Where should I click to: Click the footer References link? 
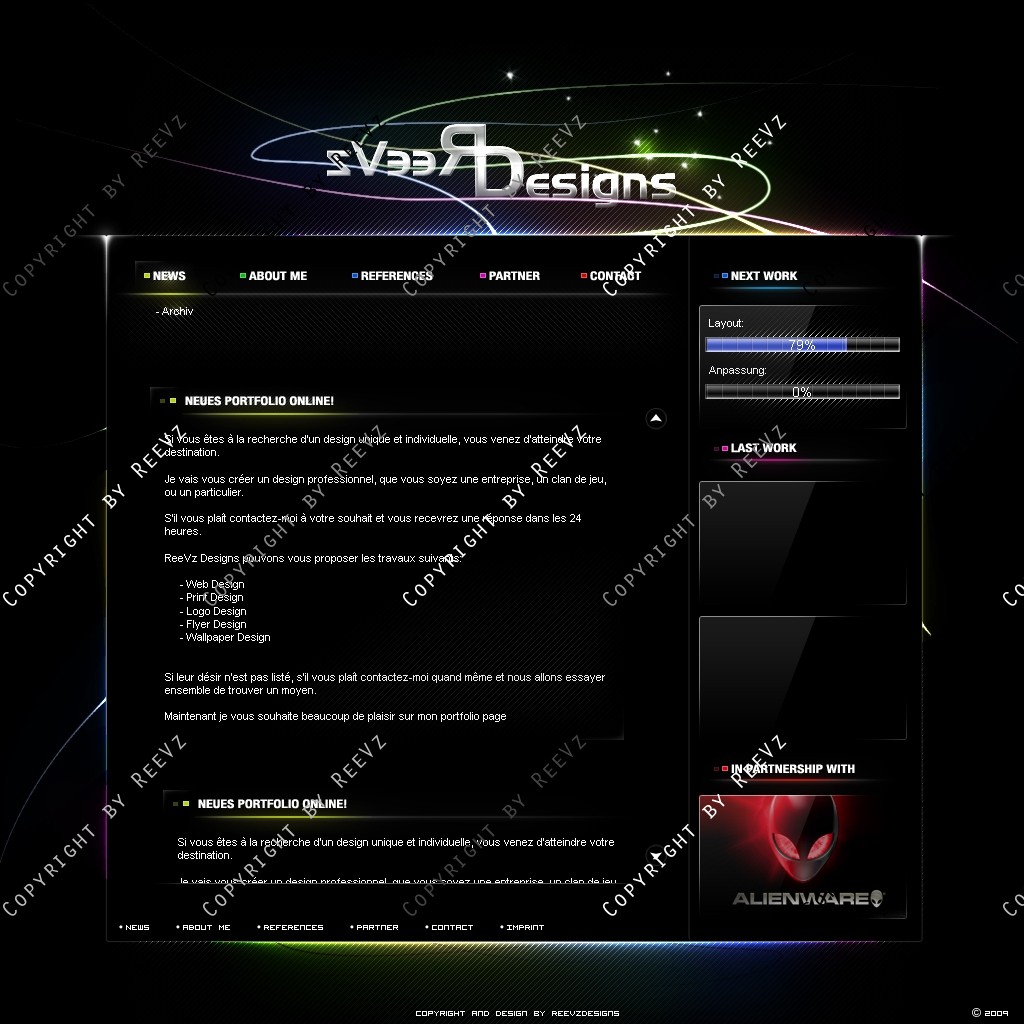292,927
